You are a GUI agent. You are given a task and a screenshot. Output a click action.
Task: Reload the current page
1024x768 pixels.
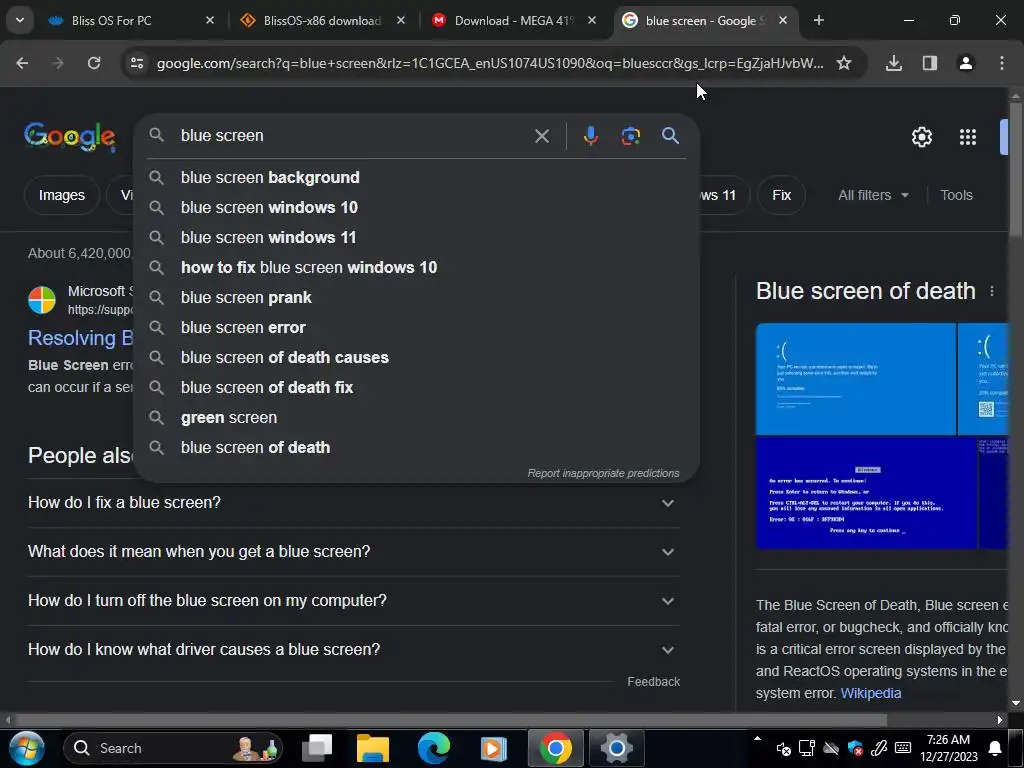[x=94, y=63]
